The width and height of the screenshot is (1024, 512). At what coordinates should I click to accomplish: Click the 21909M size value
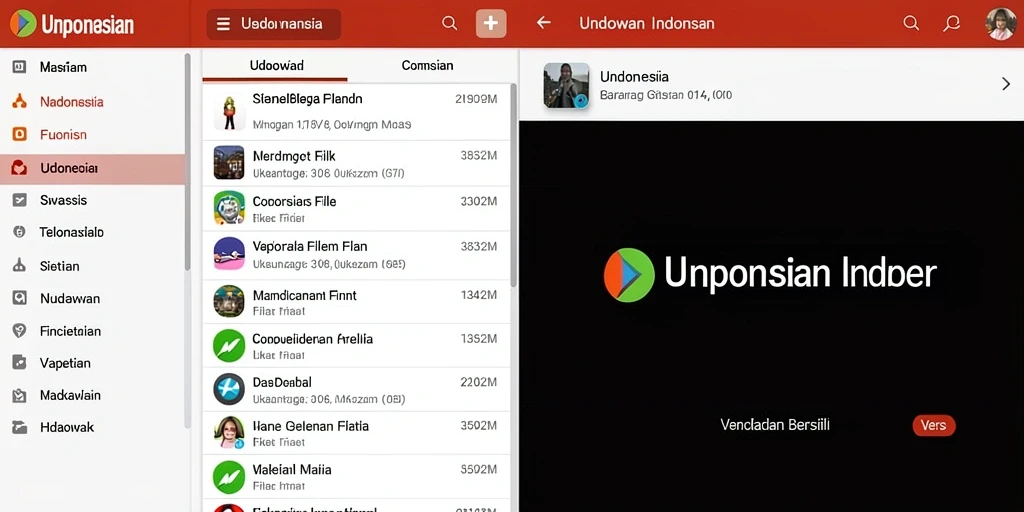475,99
